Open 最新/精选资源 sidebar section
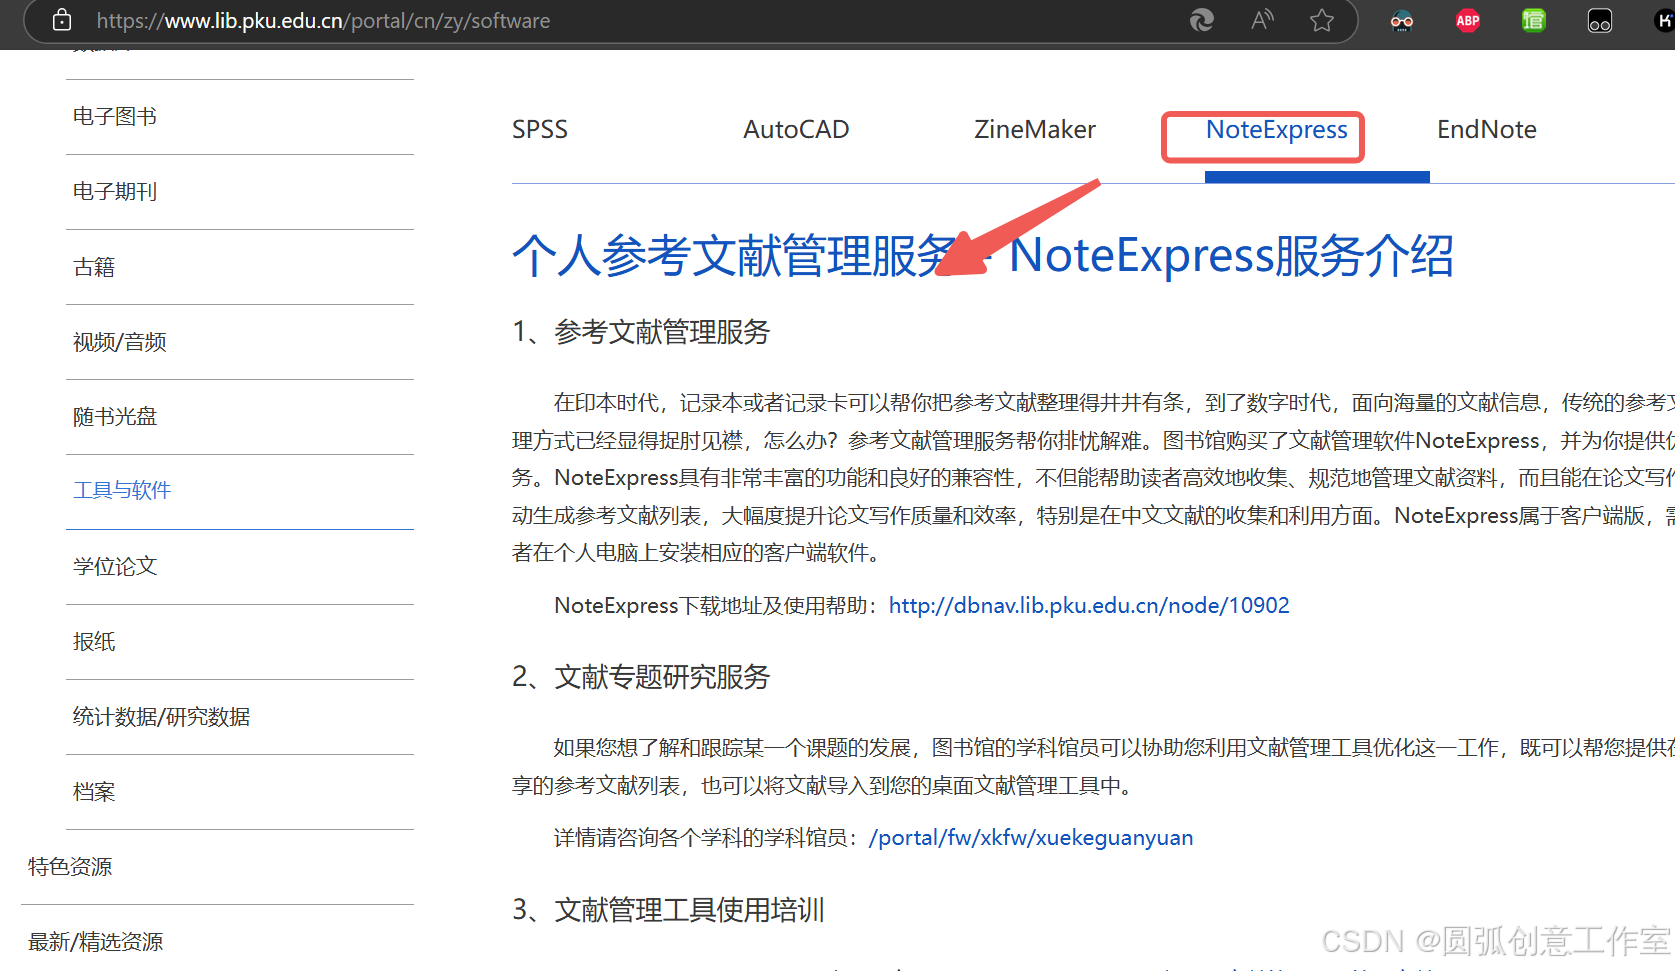Screen dimensions: 1675x971 click(x=95, y=942)
